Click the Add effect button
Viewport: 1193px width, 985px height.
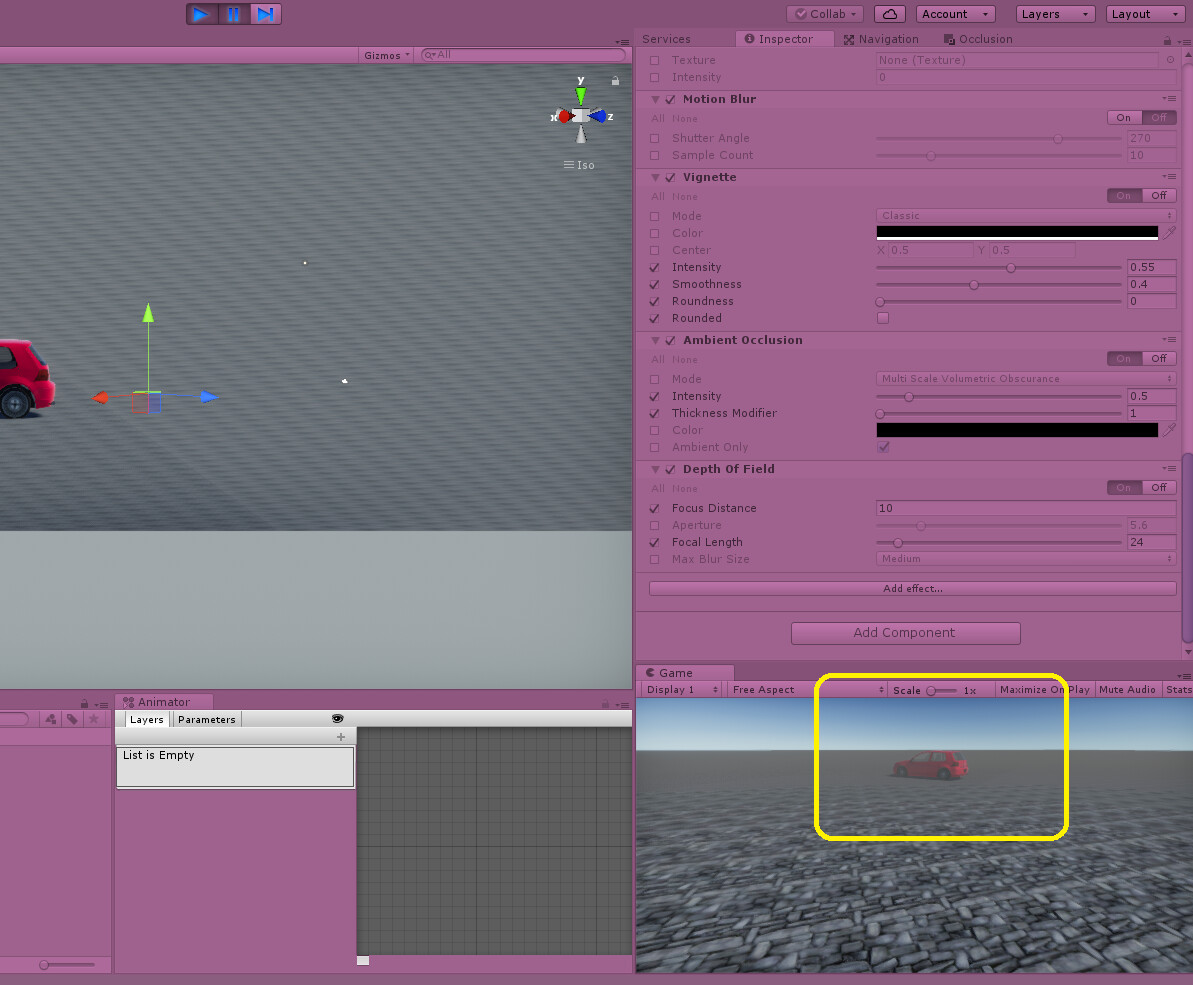pos(910,588)
